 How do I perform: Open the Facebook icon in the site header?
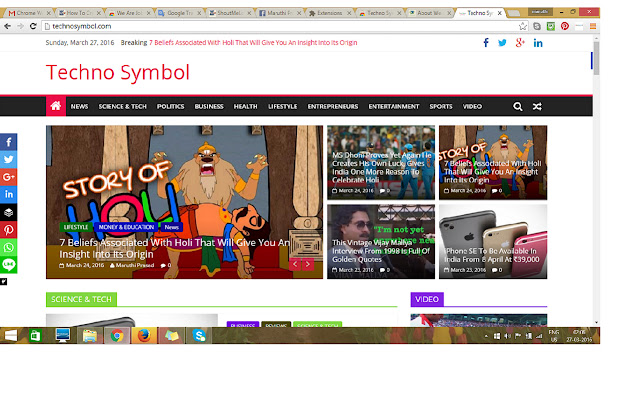(486, 43)
